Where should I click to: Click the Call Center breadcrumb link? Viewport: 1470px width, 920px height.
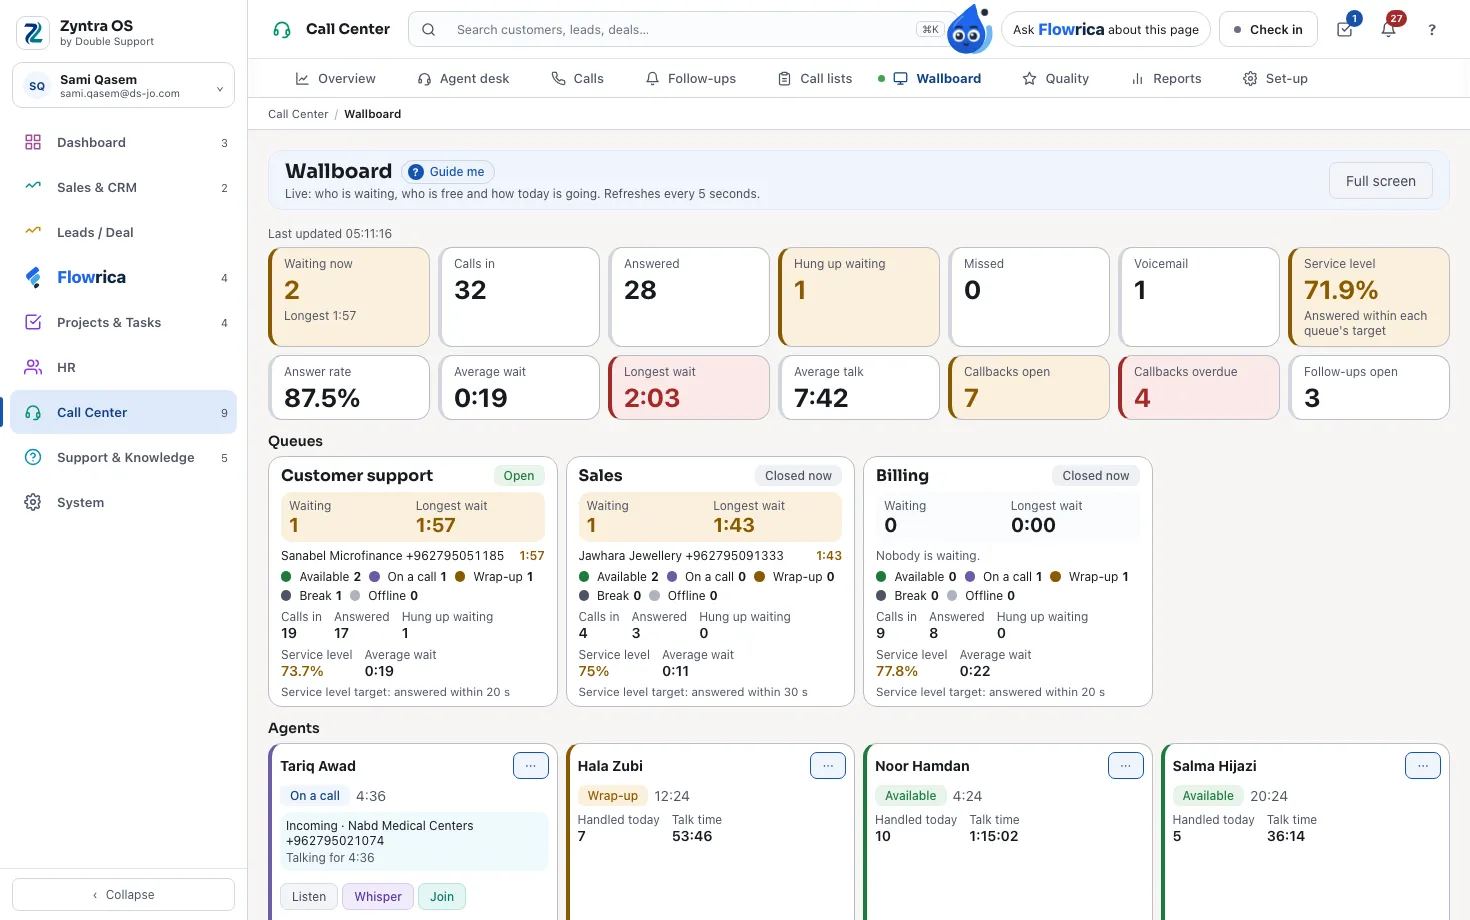click(298, 114)
